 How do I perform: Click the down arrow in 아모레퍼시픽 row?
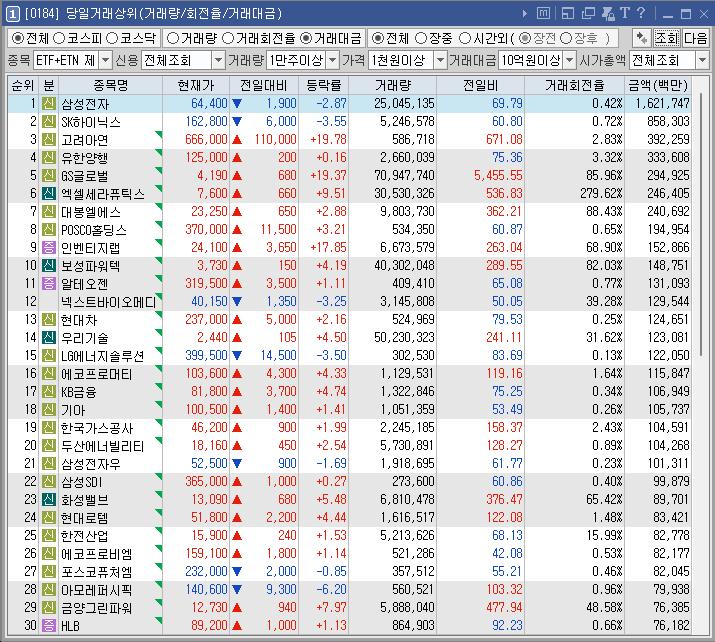[237, 589]
